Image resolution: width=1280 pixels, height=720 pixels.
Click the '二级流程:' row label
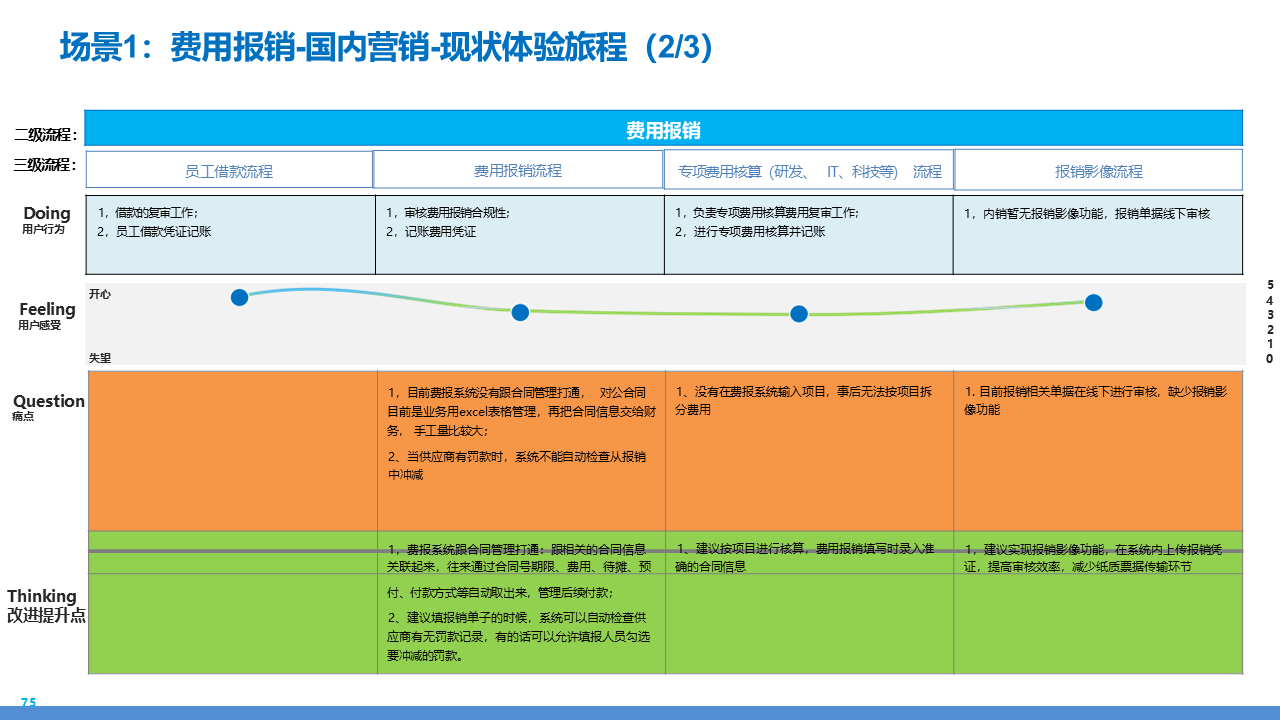(45, 135)
